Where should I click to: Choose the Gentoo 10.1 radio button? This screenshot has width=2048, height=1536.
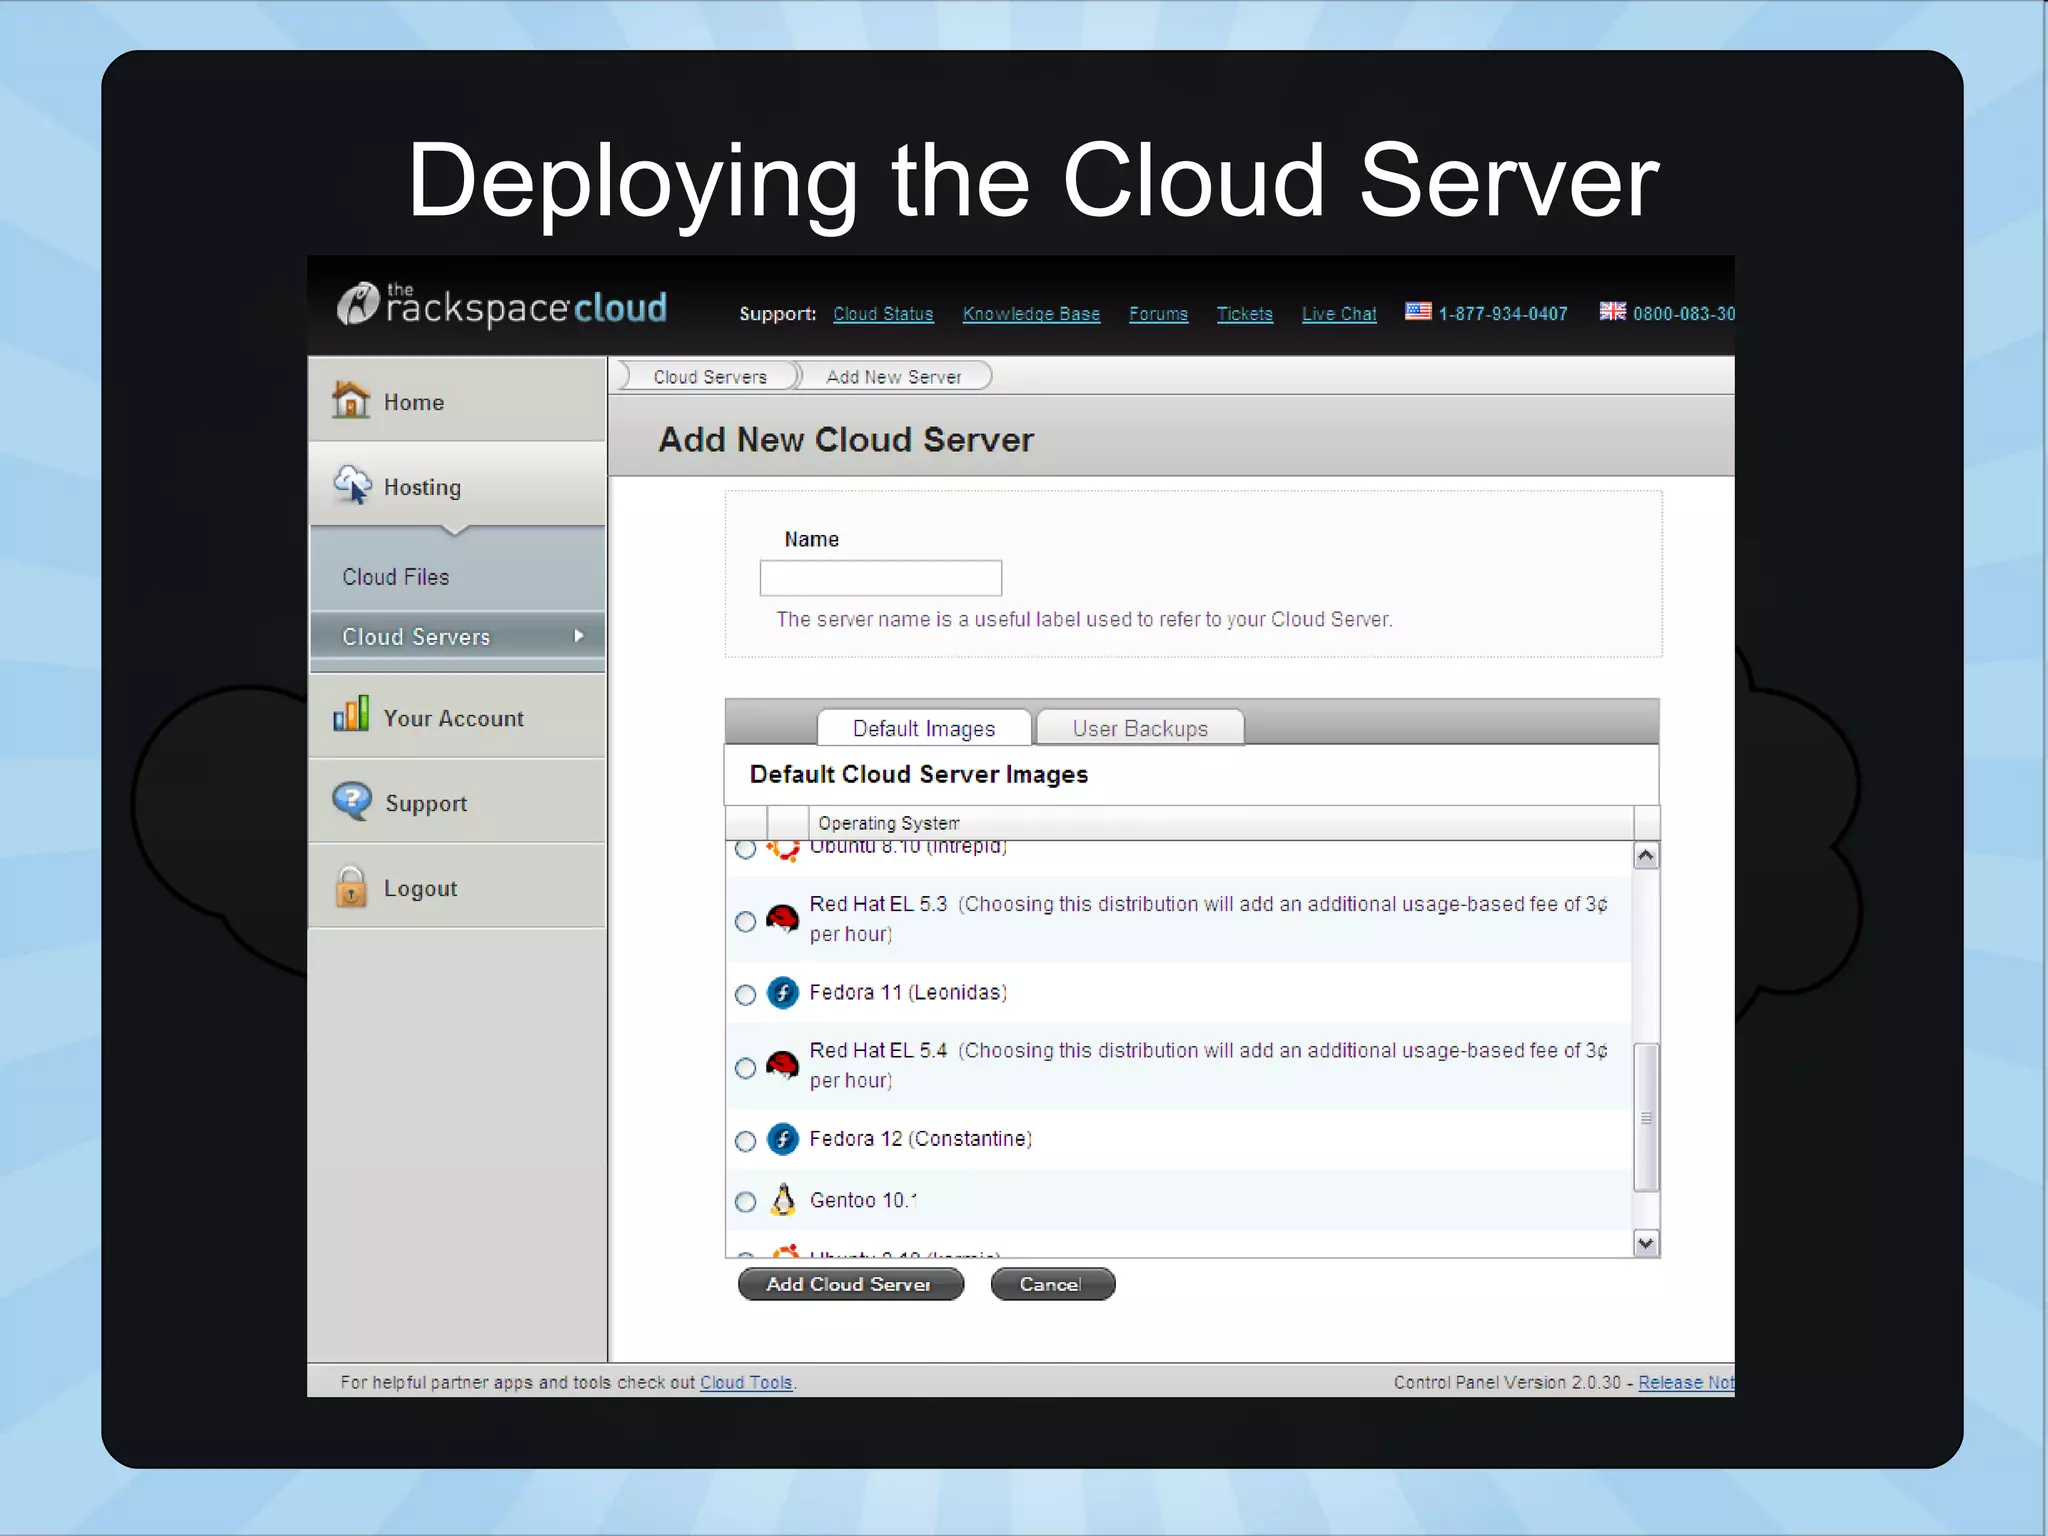(745, 1201)
